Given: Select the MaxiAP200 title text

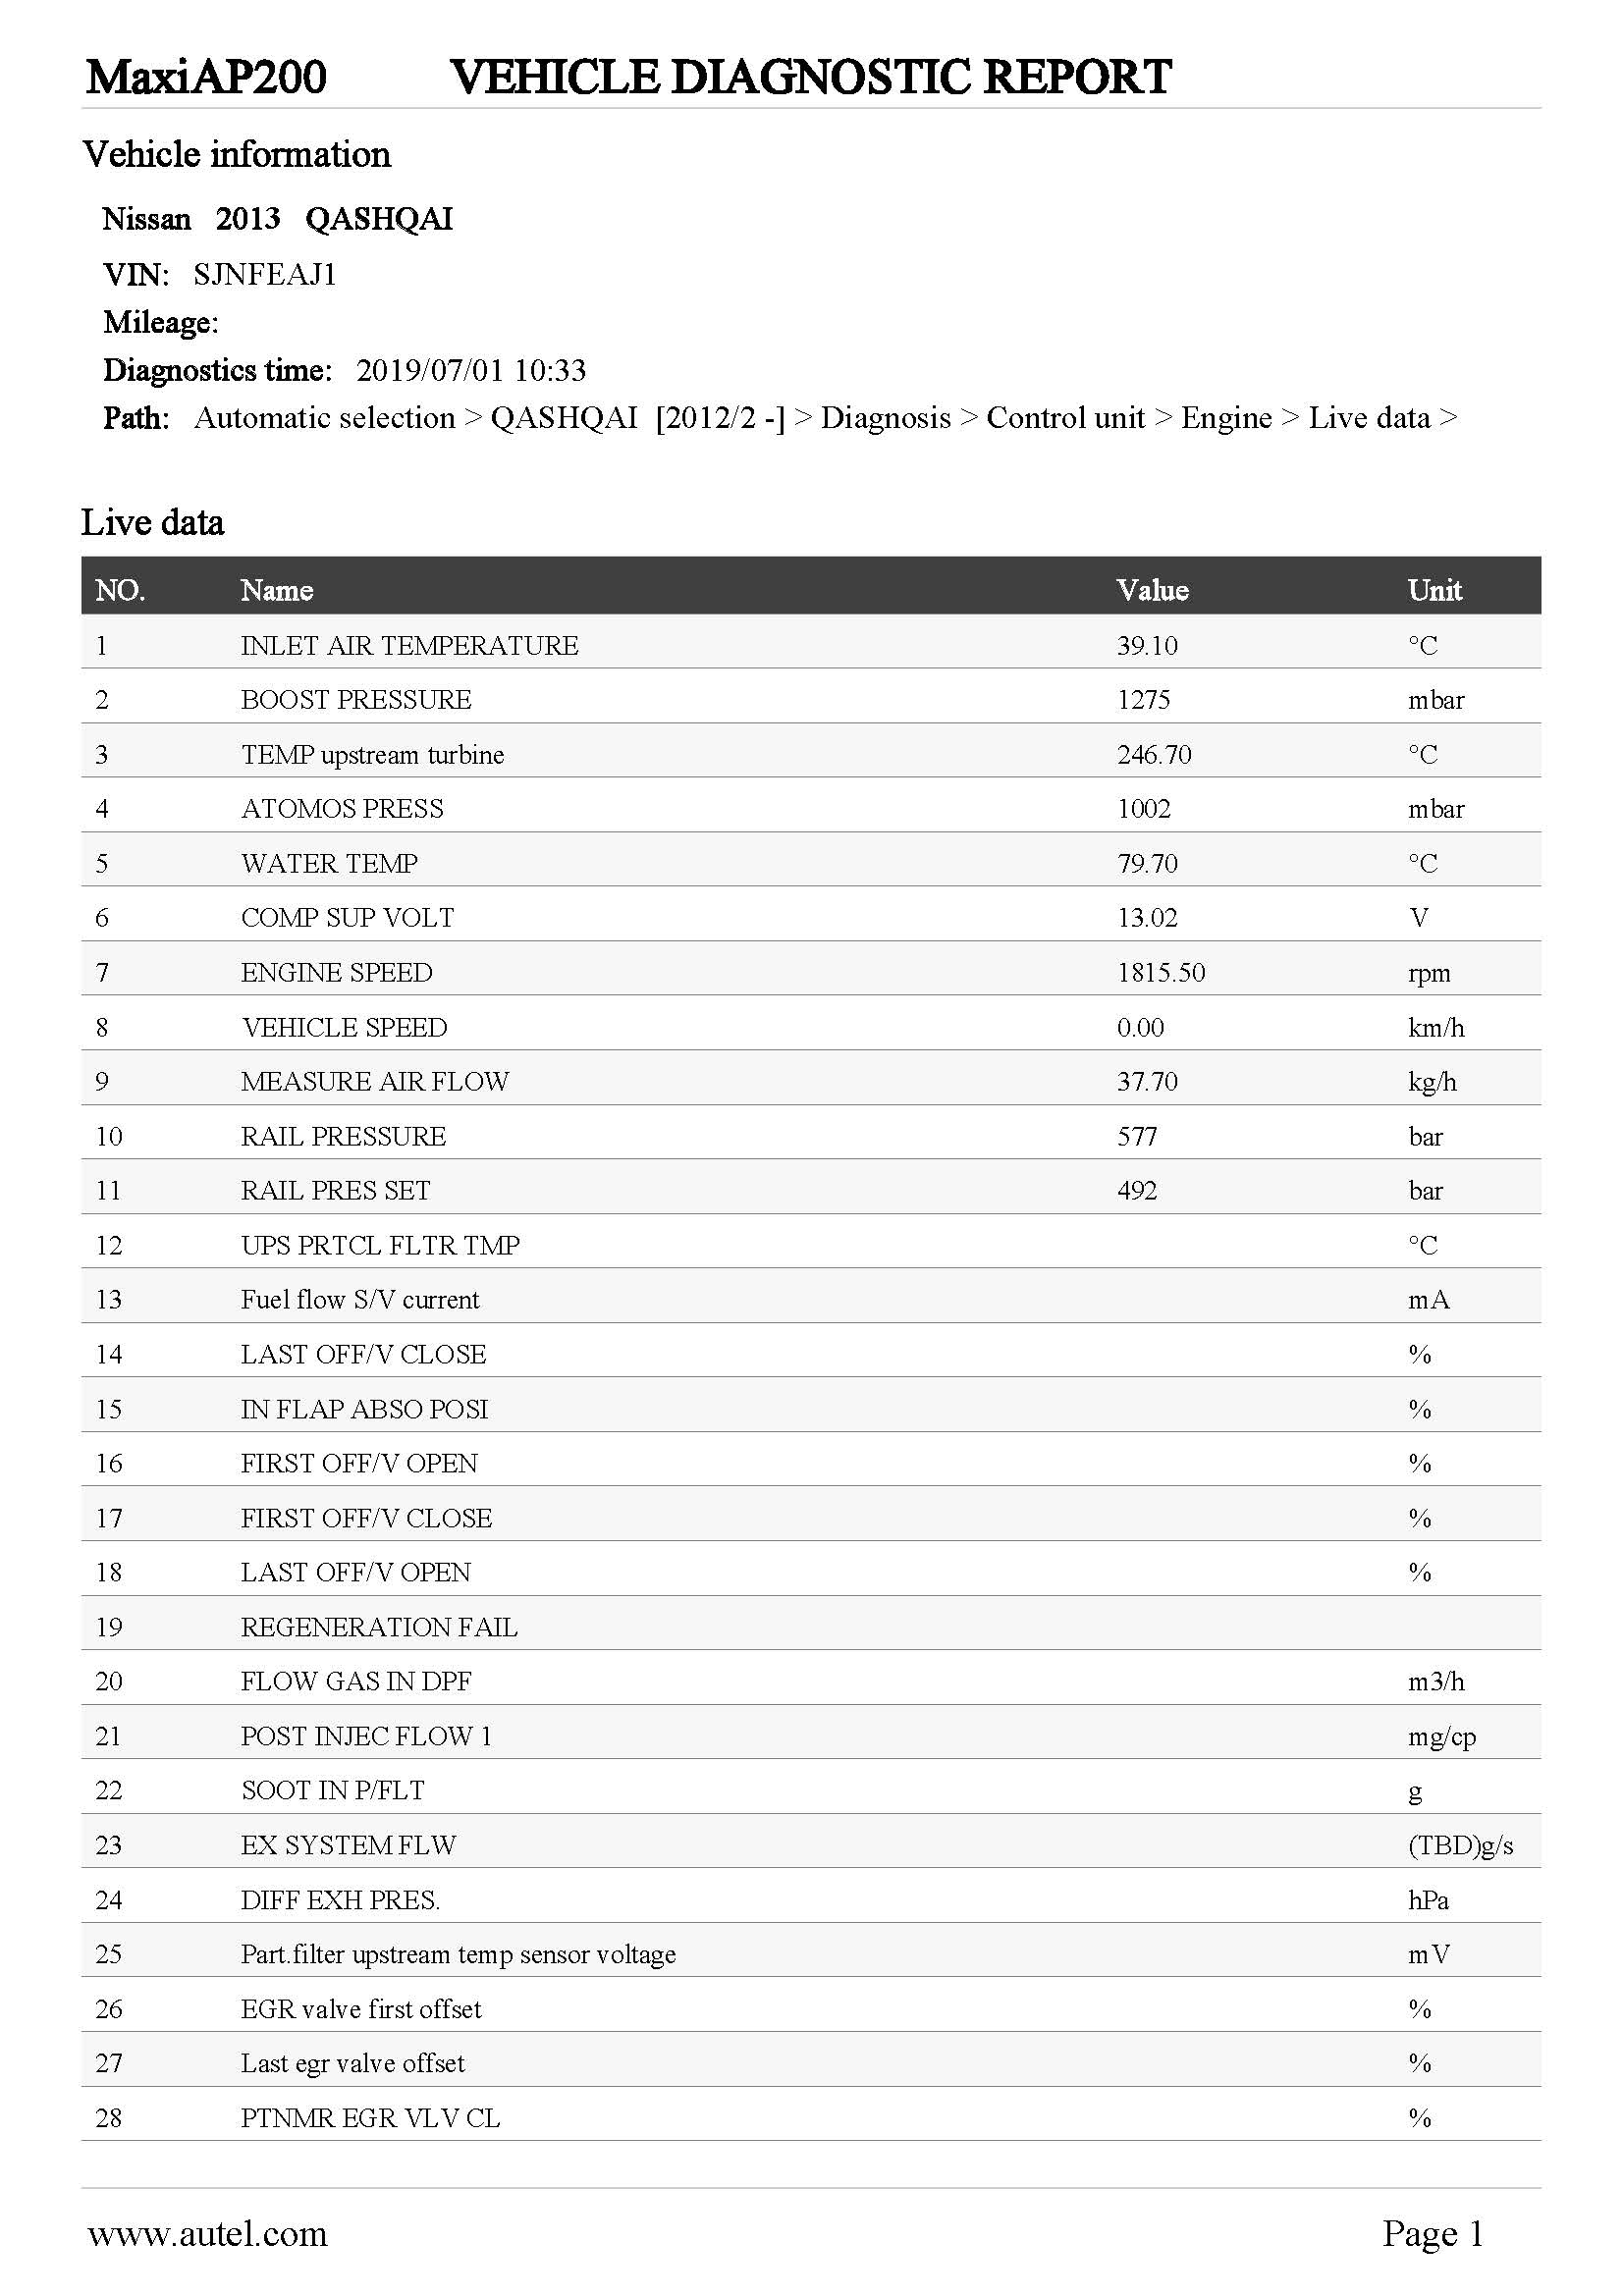Looking at the screenshot, I should 206,77.
